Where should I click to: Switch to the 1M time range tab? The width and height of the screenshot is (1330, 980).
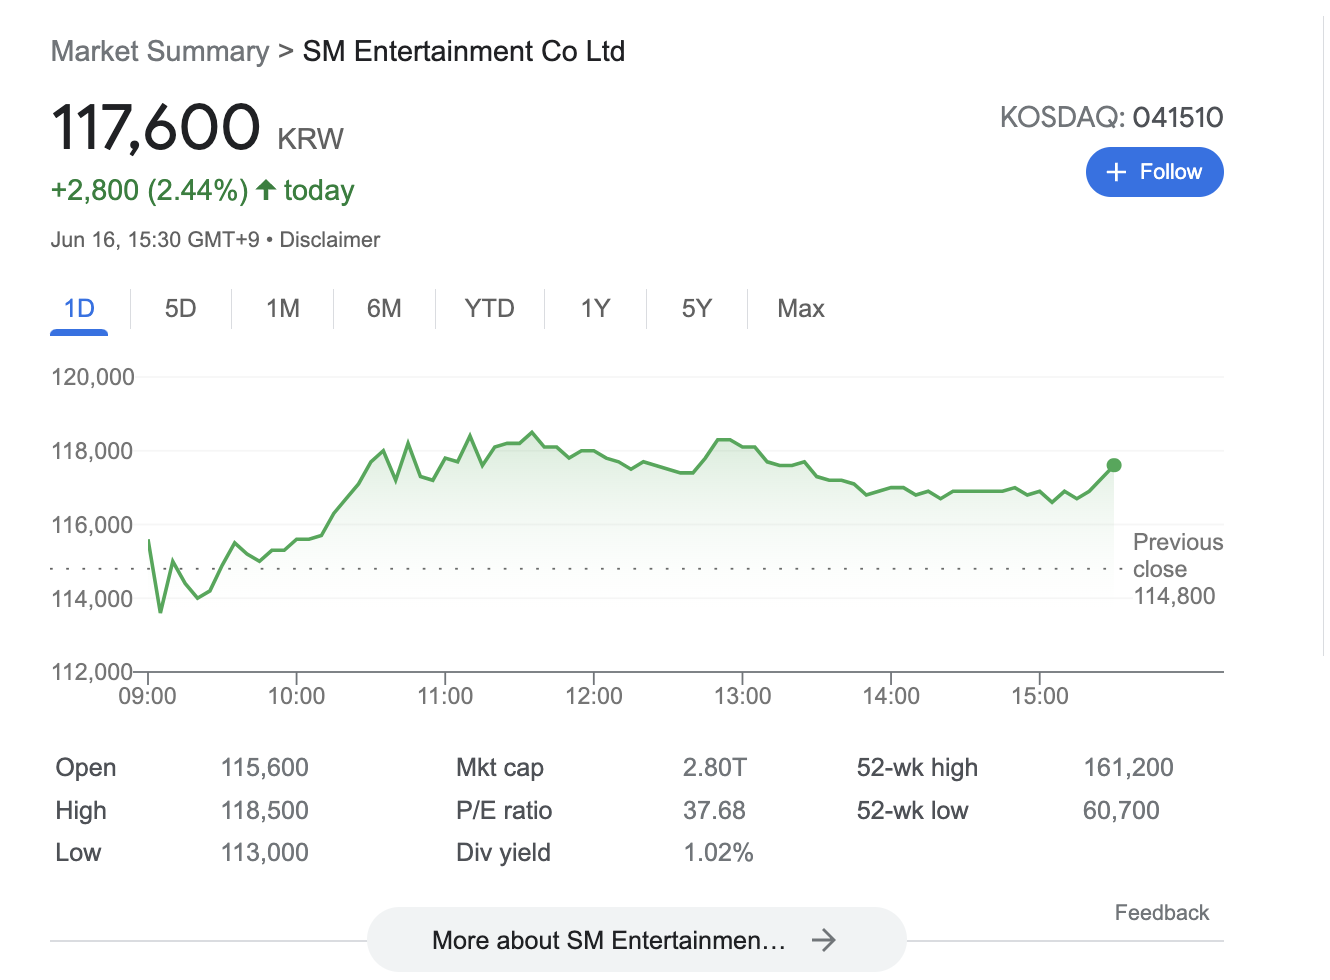(283, 308)
